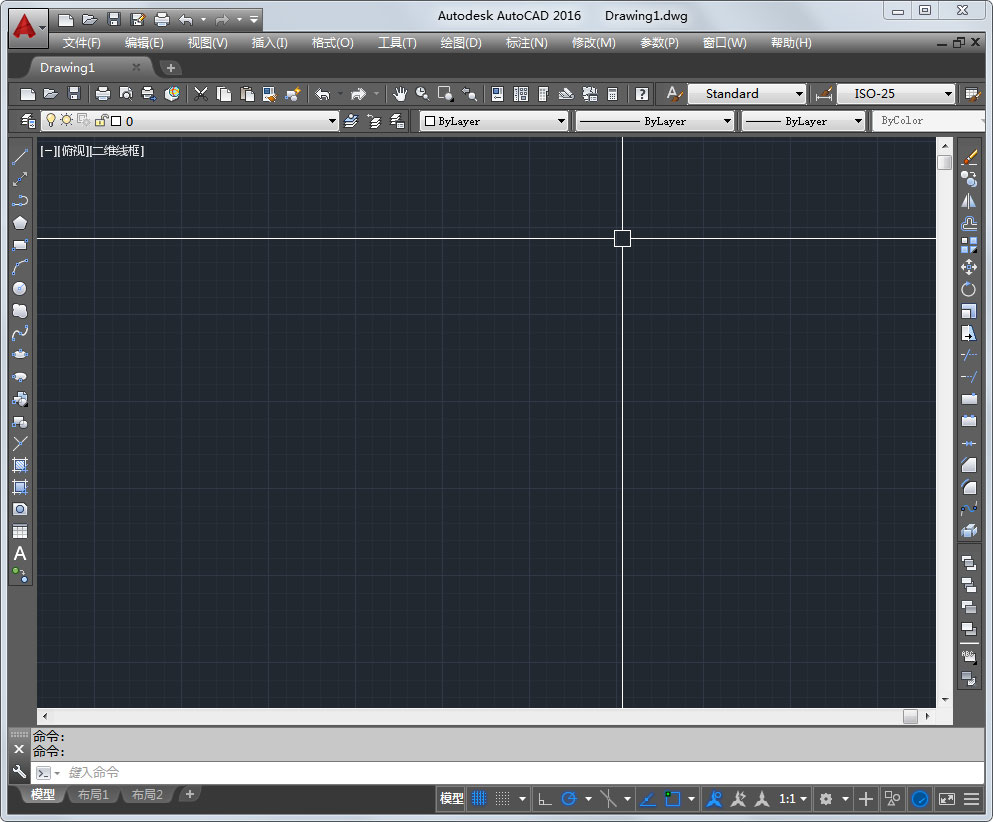Toggle the grid display in the status bar

point(478,799)
